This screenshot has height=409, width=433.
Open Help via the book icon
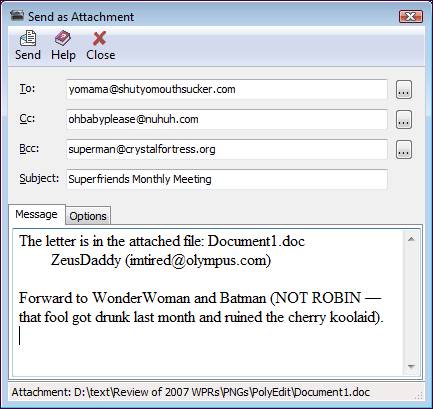63,38
